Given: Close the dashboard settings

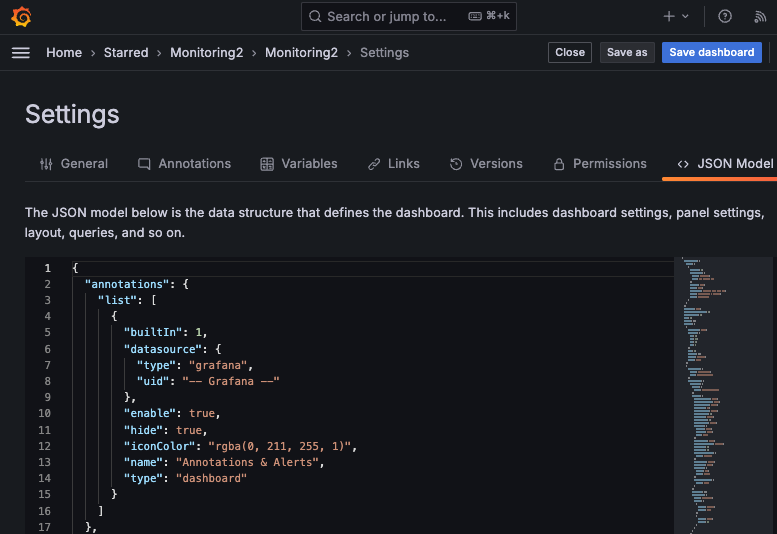Looking at the screenshot, I should tap(570, 53).
